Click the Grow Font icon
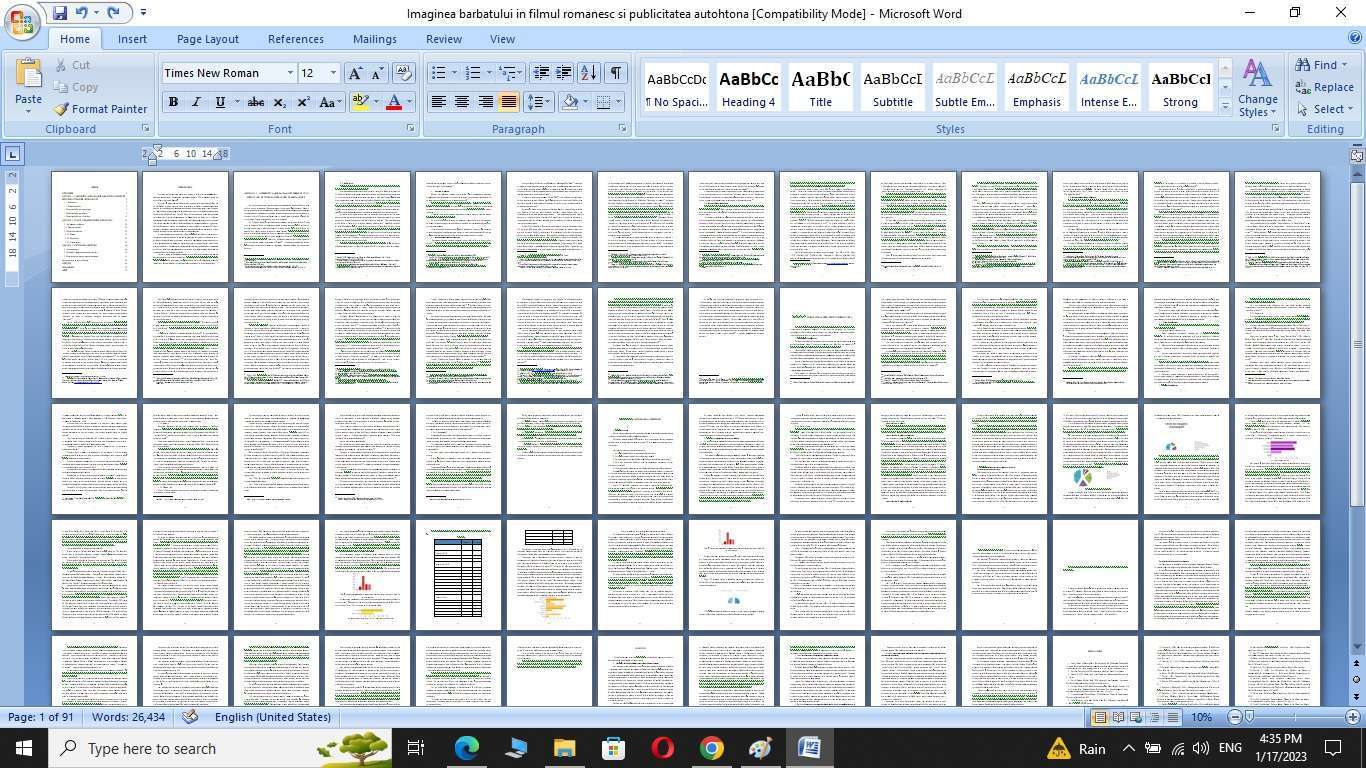This screenshot has width=1366, height=768. pyautogui.click(x=355, y=73)
